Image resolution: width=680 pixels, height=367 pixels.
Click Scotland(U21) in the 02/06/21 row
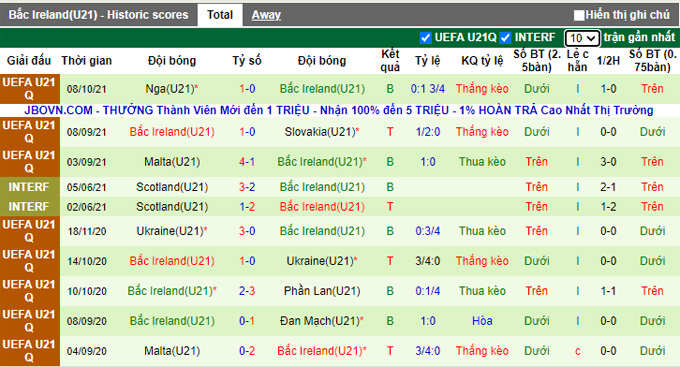172,206
